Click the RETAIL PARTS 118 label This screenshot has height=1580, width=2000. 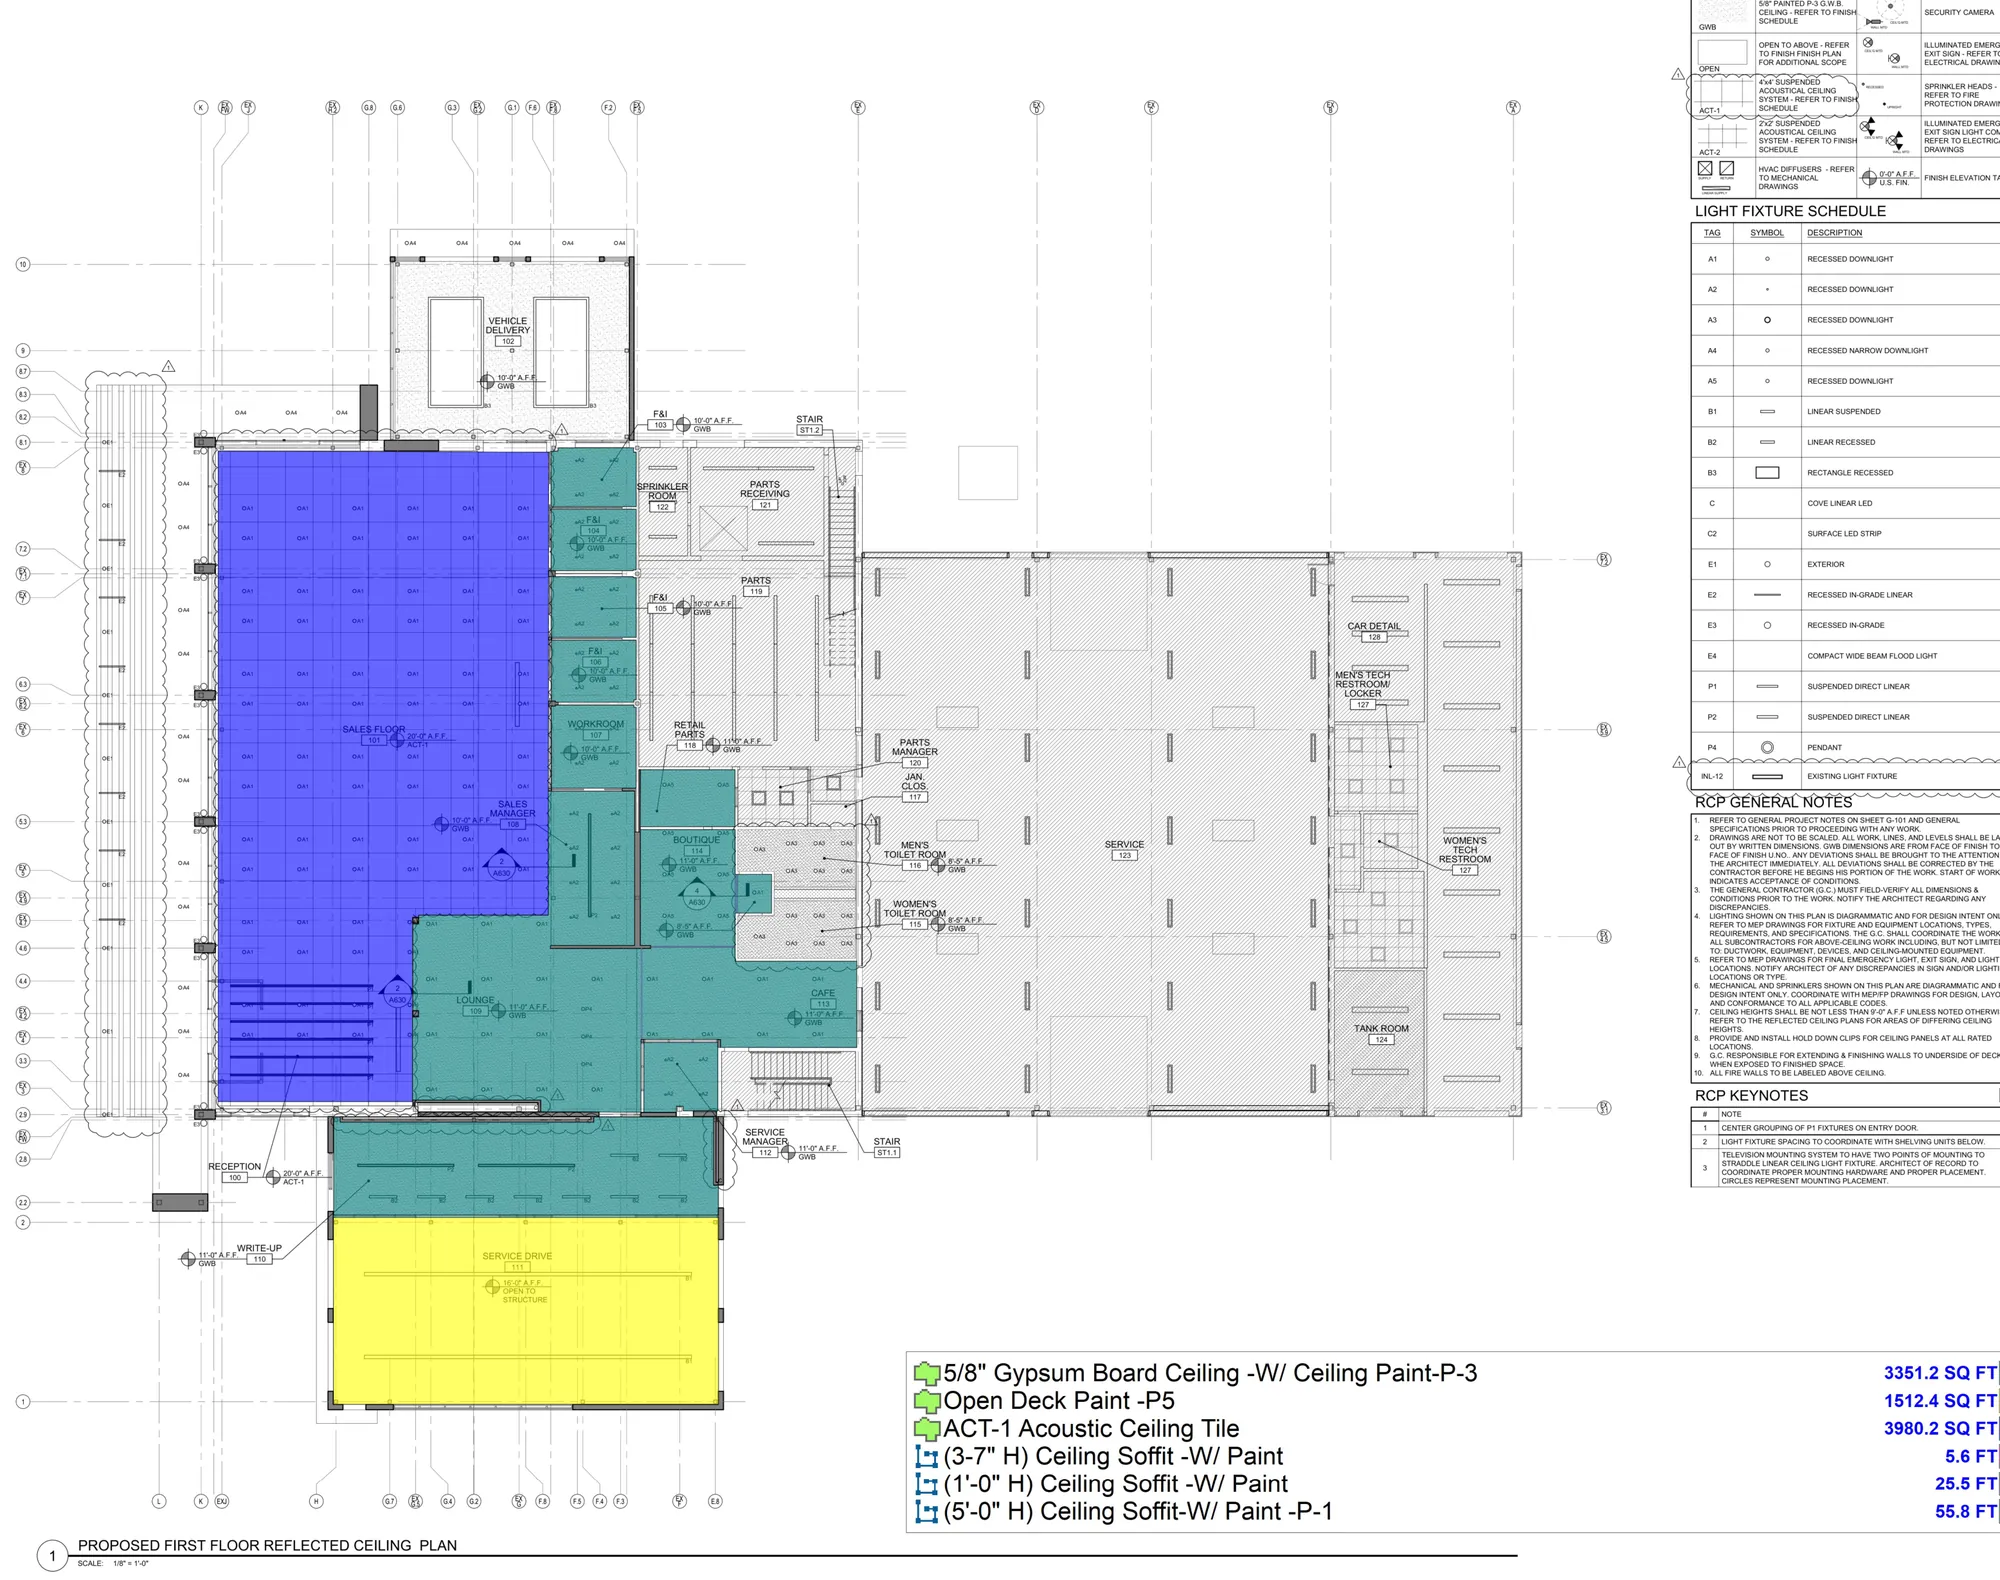(689, 735)
